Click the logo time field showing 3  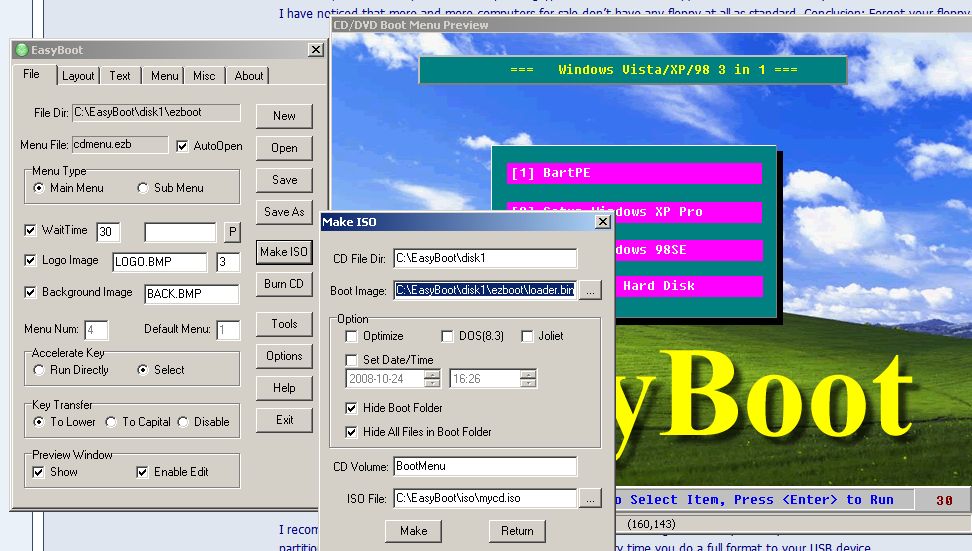pos(228,262)
